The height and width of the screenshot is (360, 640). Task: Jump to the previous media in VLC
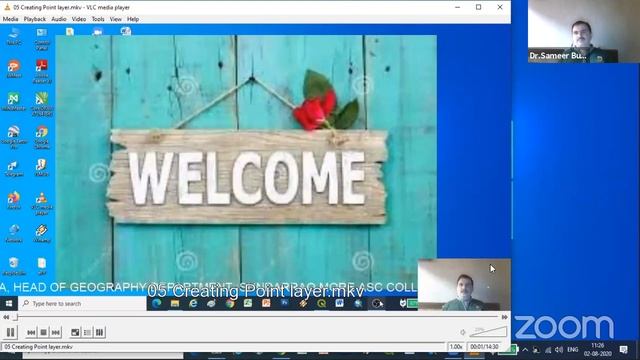[x=31, y=333]
